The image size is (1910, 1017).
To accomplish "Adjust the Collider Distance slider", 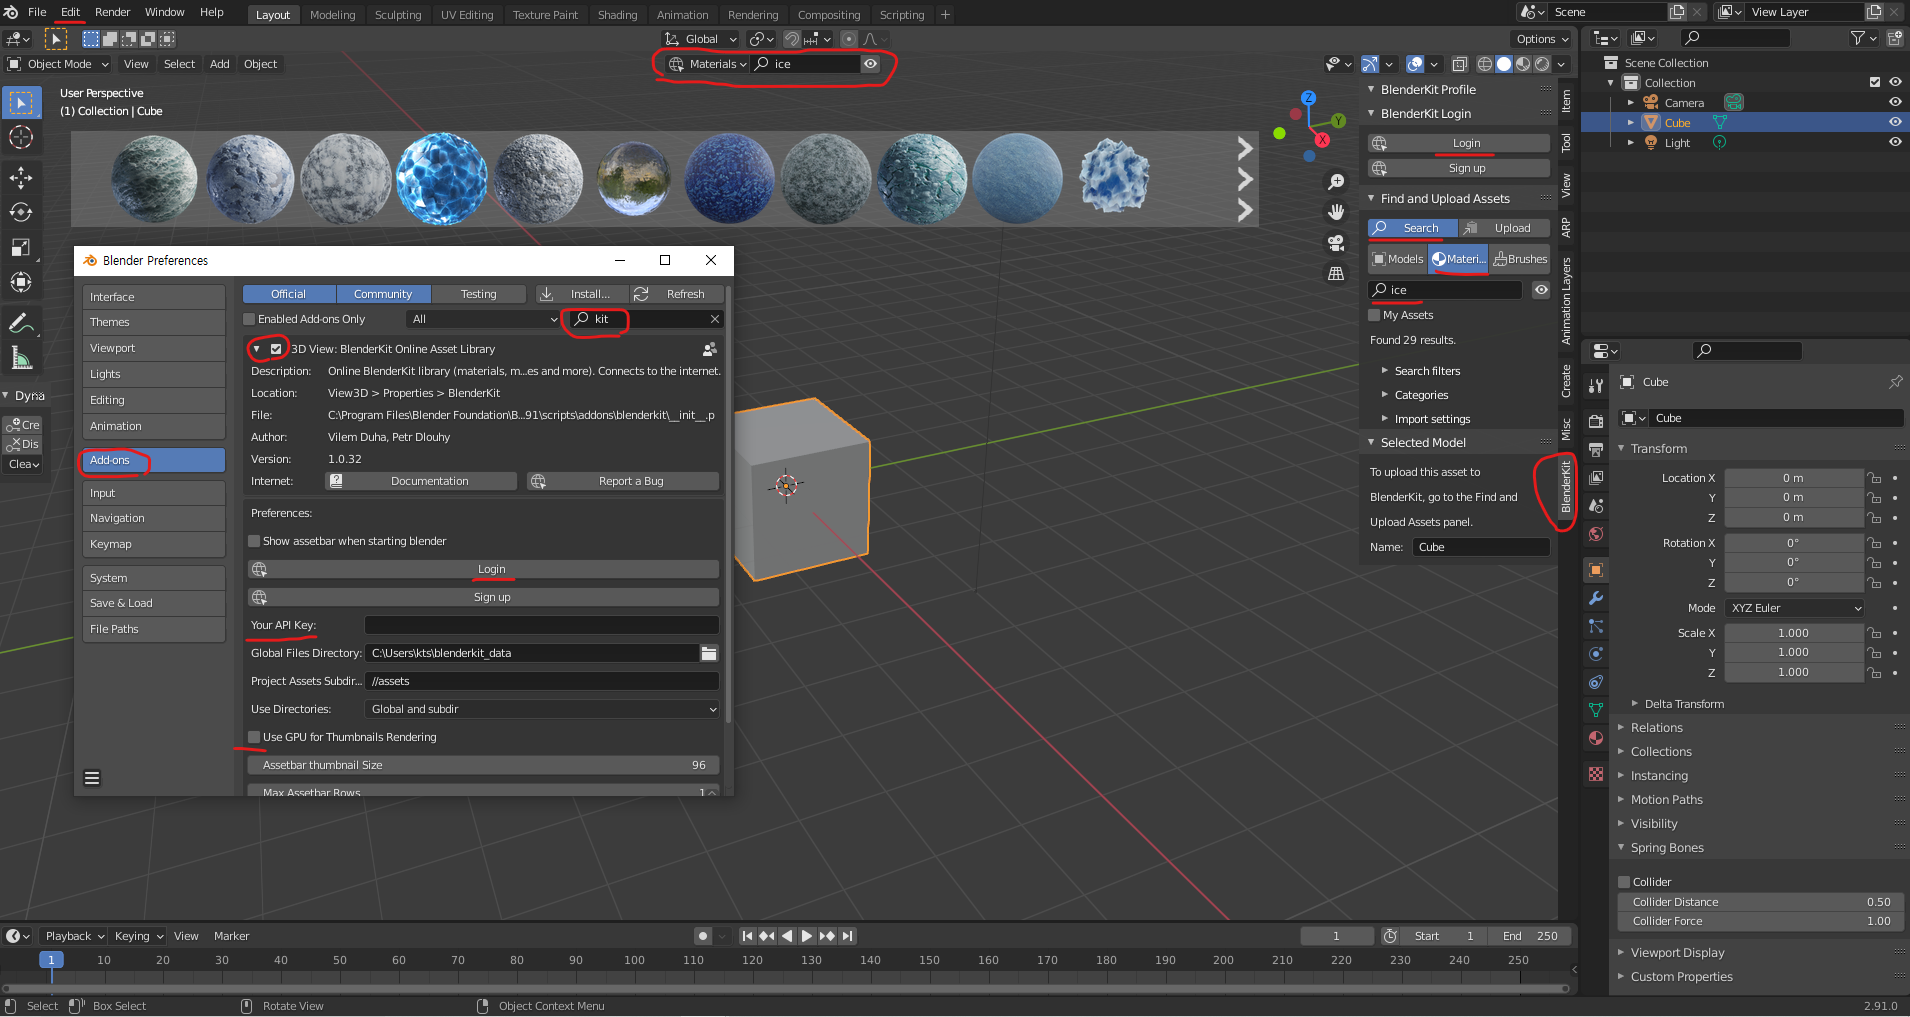I will tap(1760, 902).
